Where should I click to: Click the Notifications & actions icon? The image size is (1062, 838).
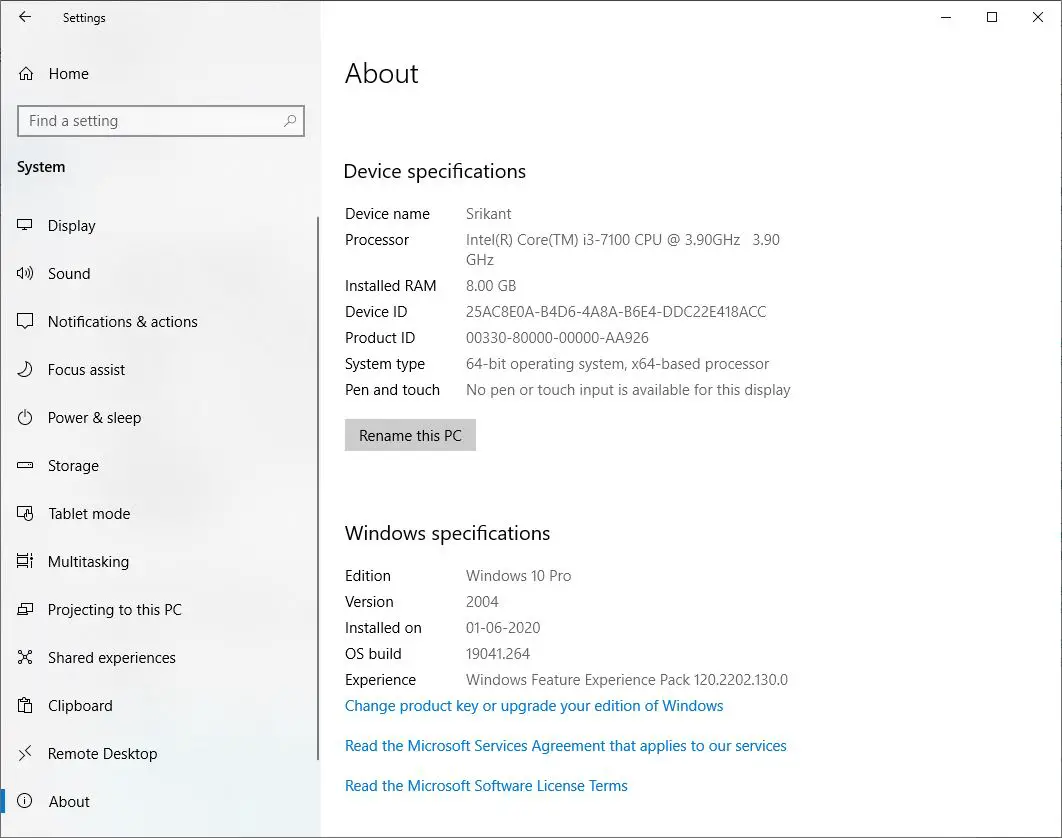click(25, 321)
